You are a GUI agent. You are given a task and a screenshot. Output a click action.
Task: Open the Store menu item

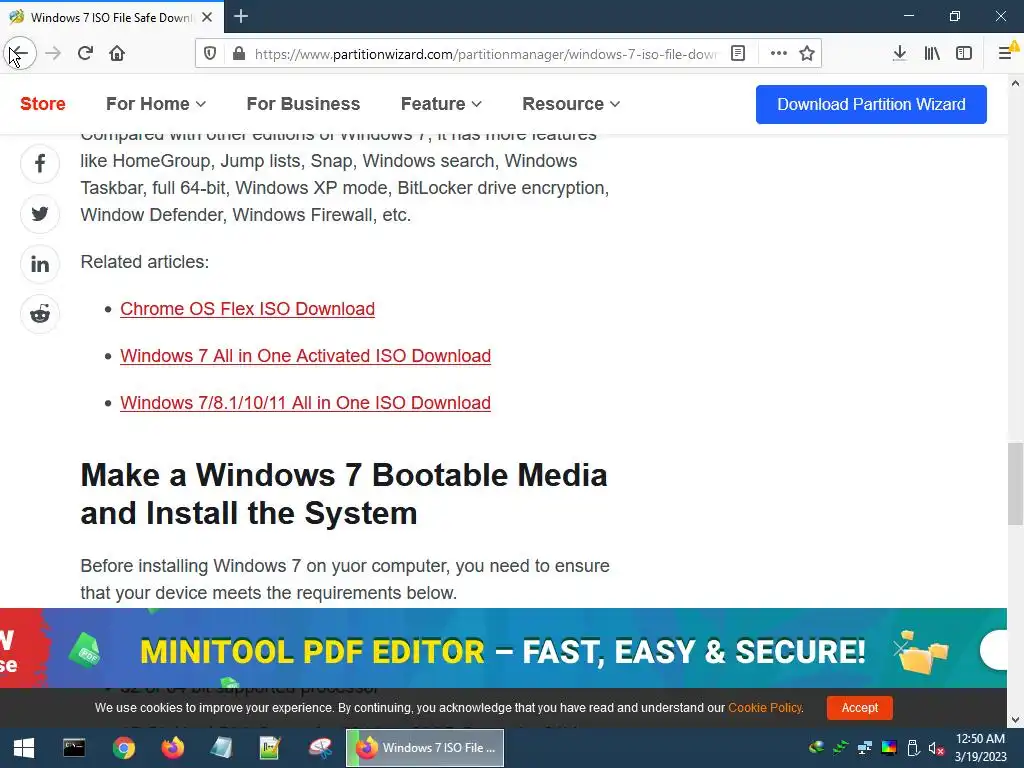click(42, 104)
